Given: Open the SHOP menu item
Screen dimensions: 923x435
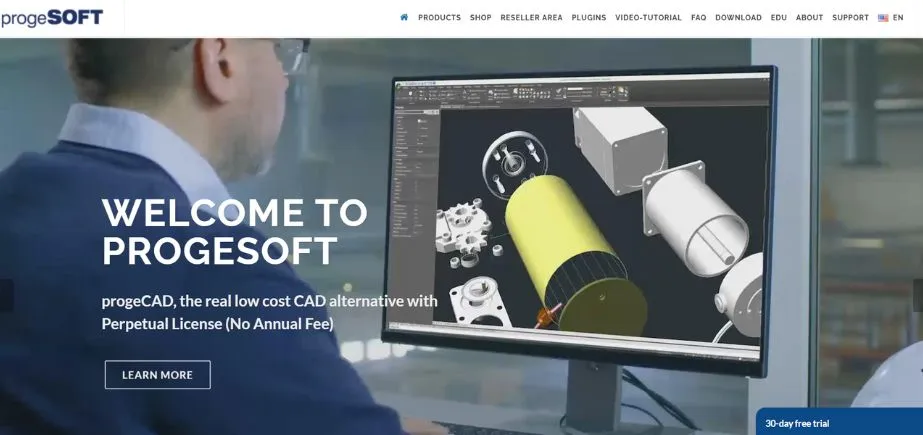Looking at the screenshot, I should (x=480, y=18).
